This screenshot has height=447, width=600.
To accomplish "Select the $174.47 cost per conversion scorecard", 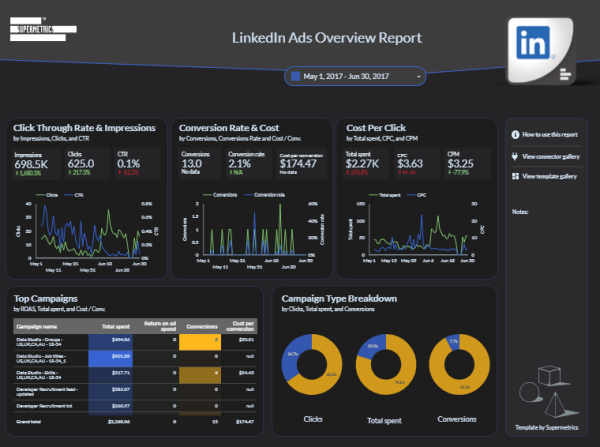I will pos(302,163).
